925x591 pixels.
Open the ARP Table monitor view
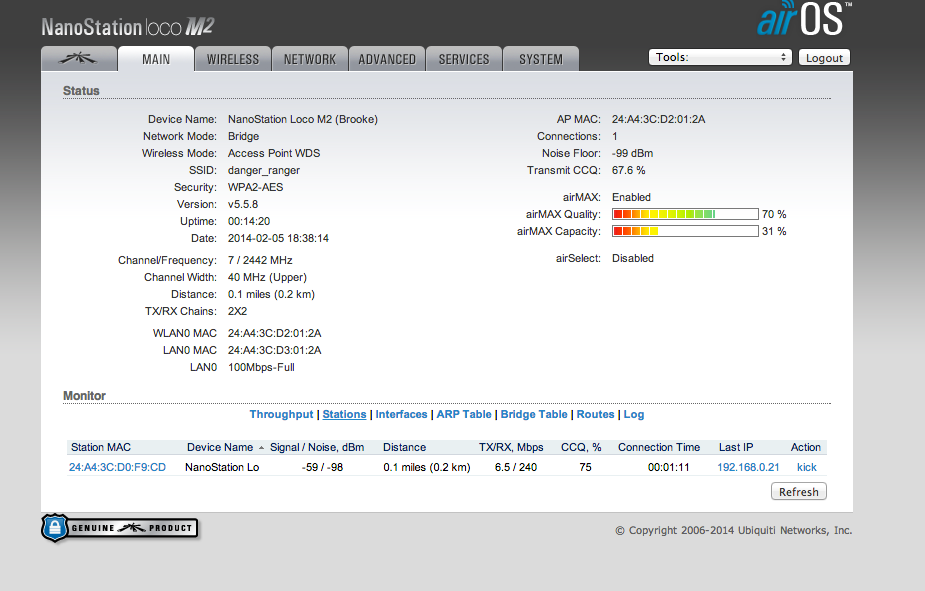pyautogui.click(x=463, y=414)
